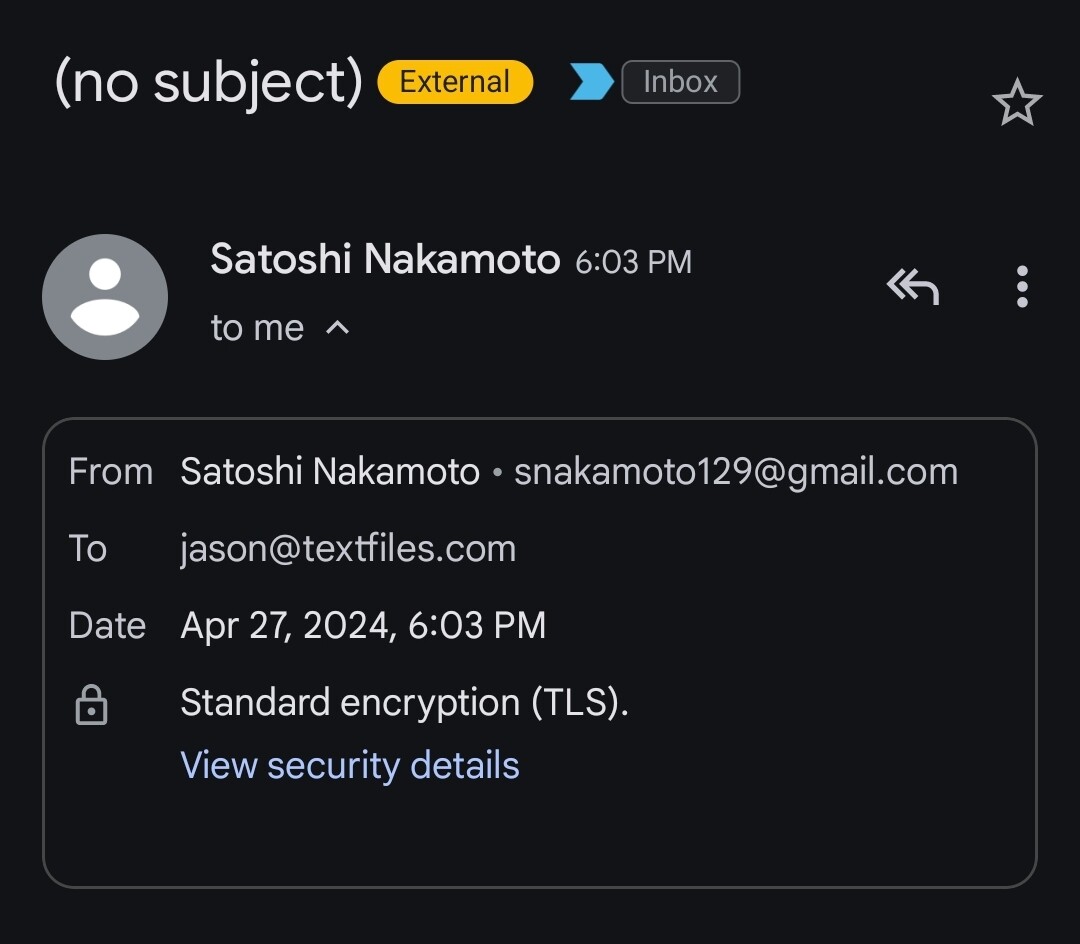Tap Satoshi Nakamoto in the From row
The height and width of the screenshot is (944, 1080).
330,472
